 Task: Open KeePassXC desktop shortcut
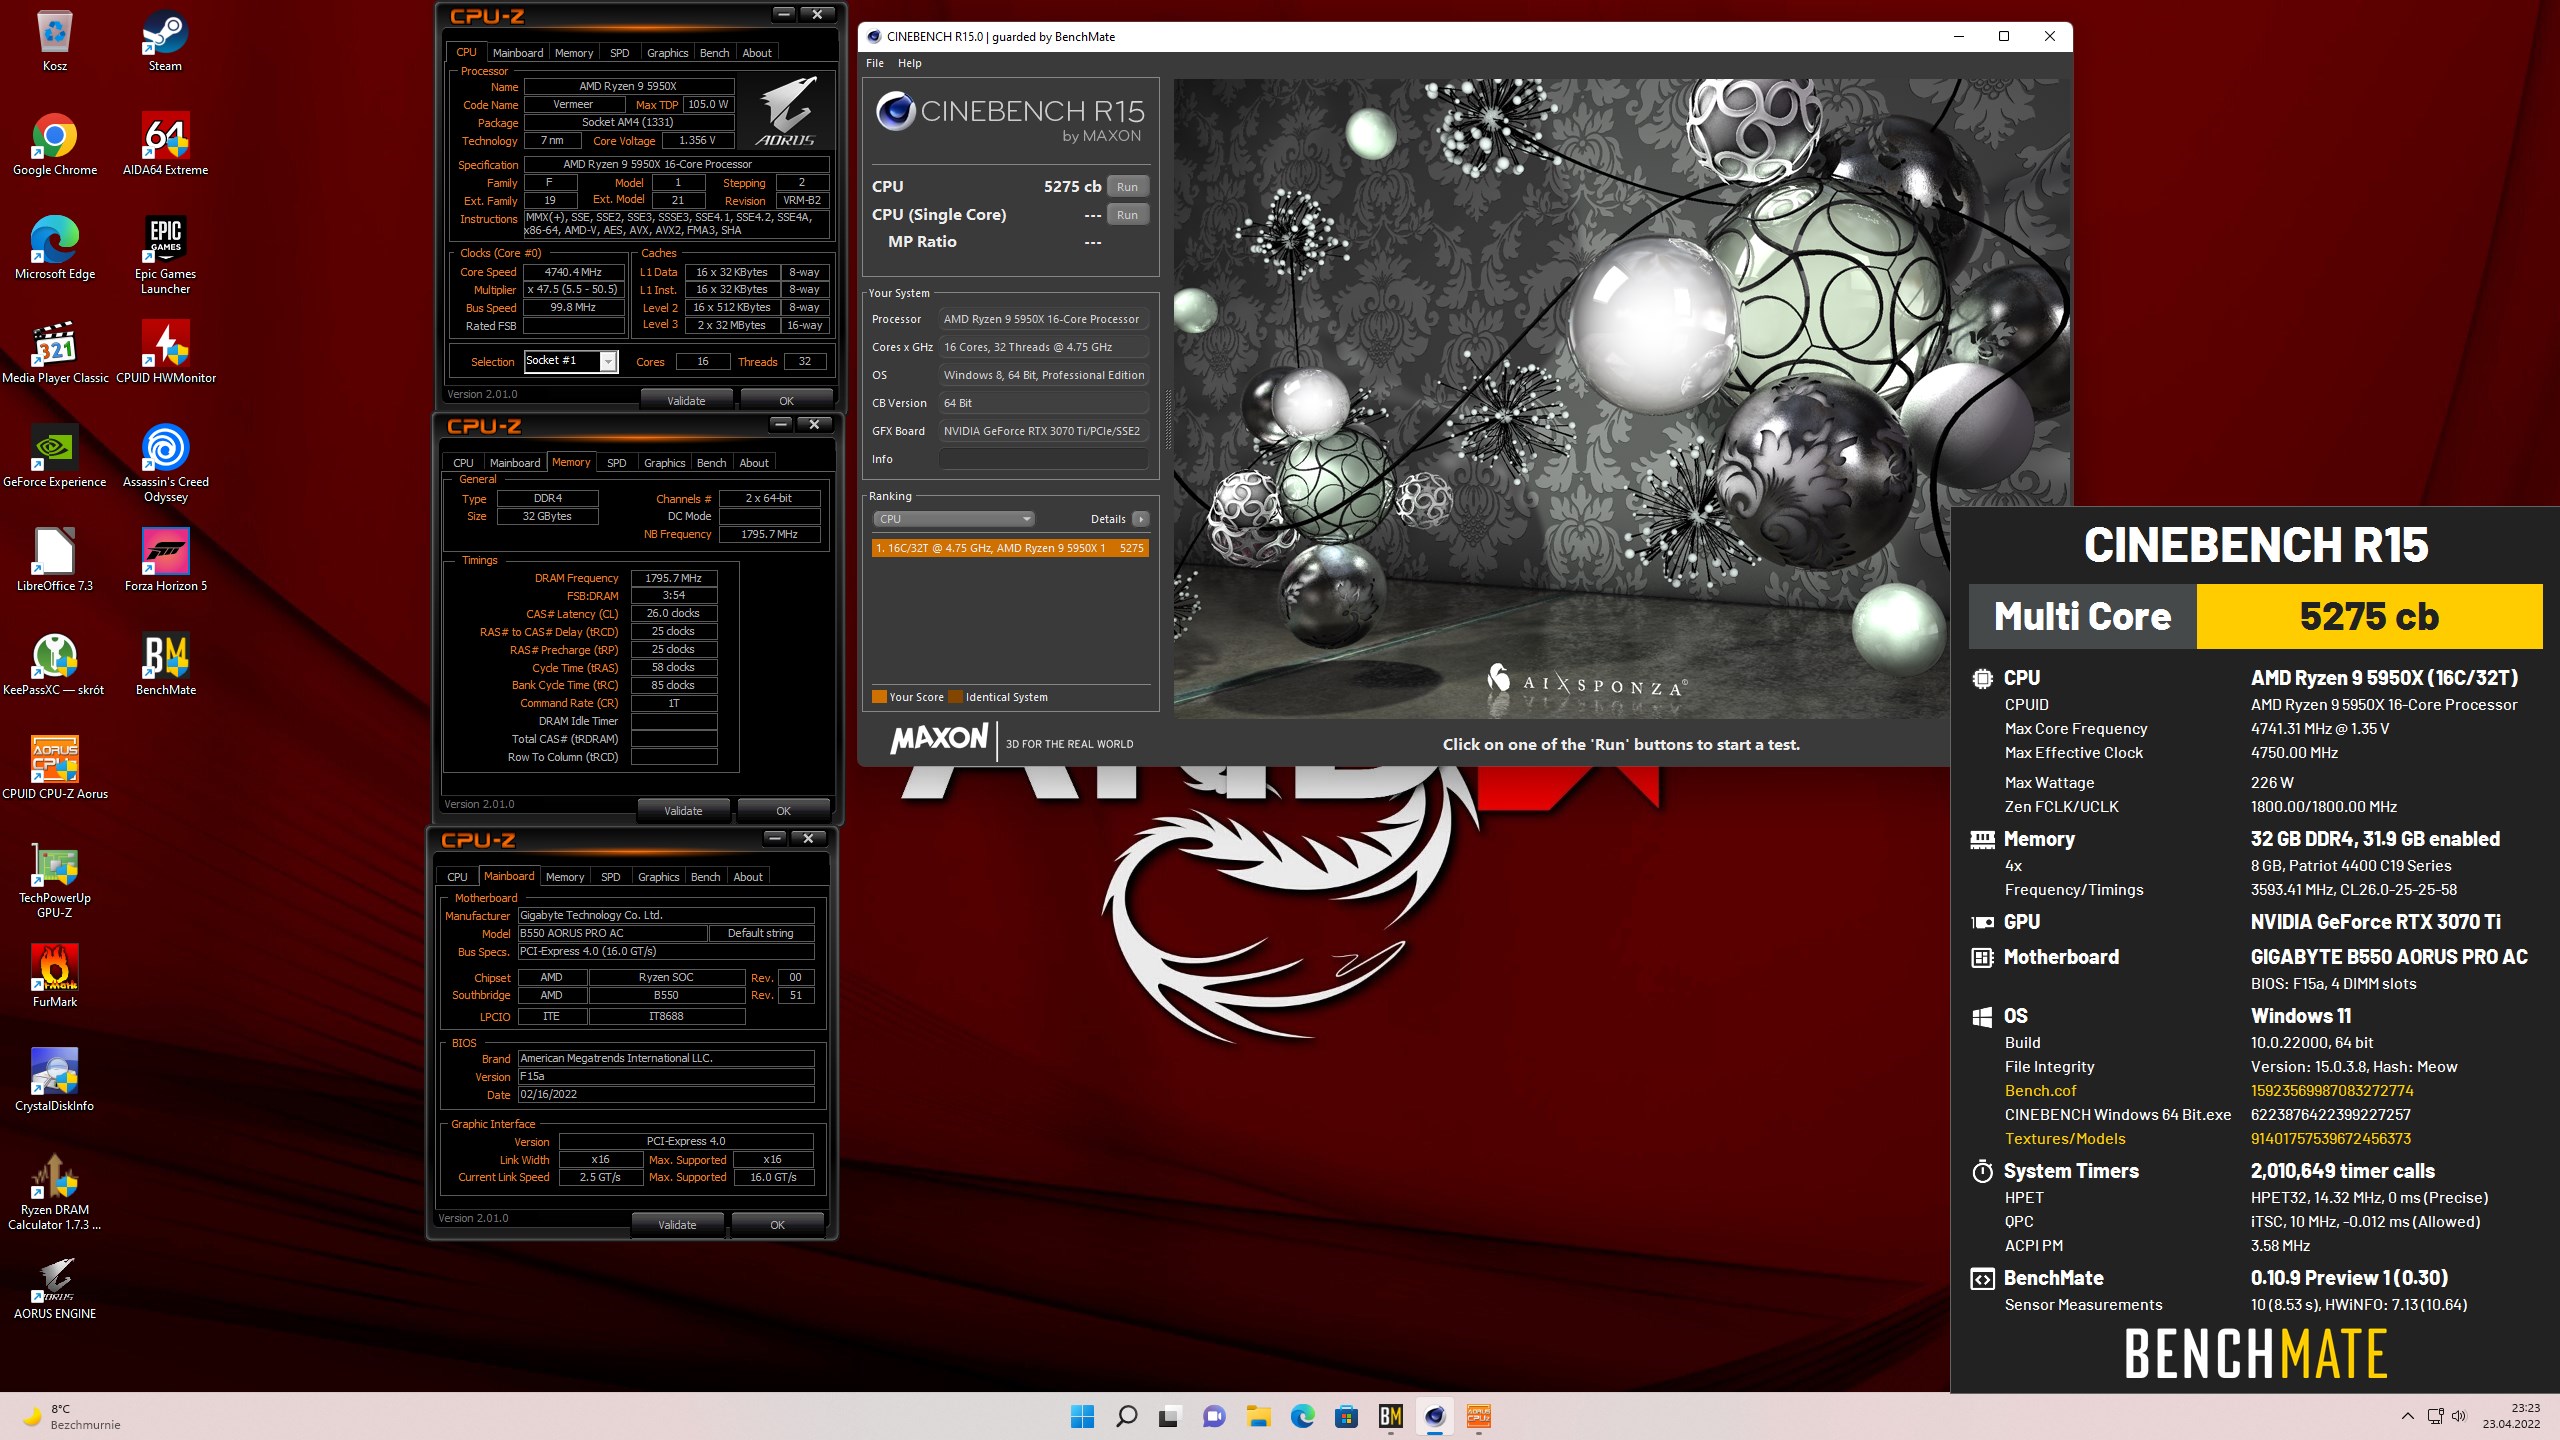(55, 664)
